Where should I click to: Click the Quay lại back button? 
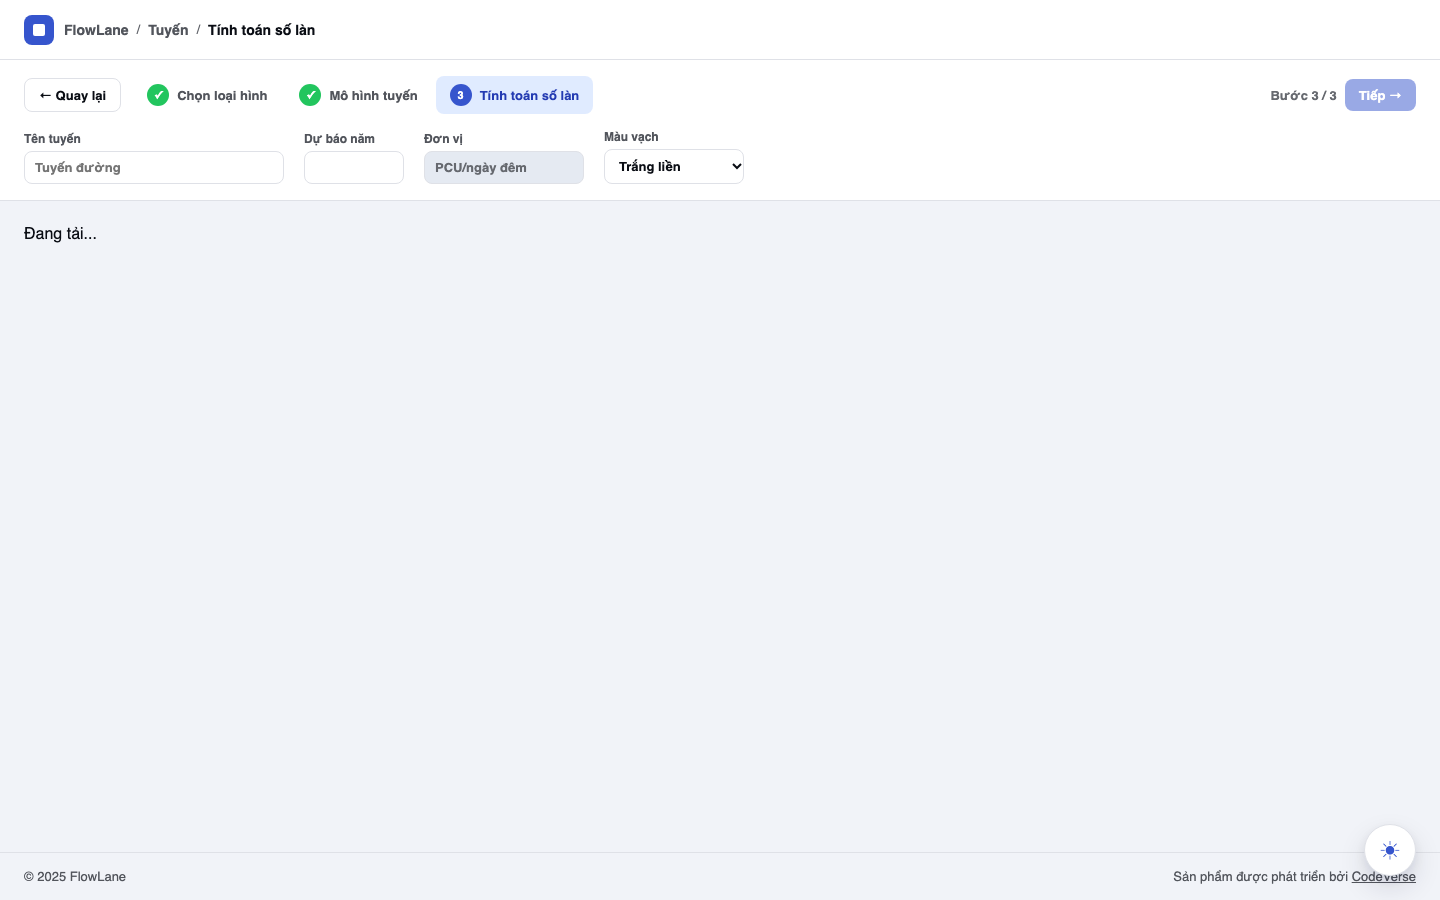(72, 95)
